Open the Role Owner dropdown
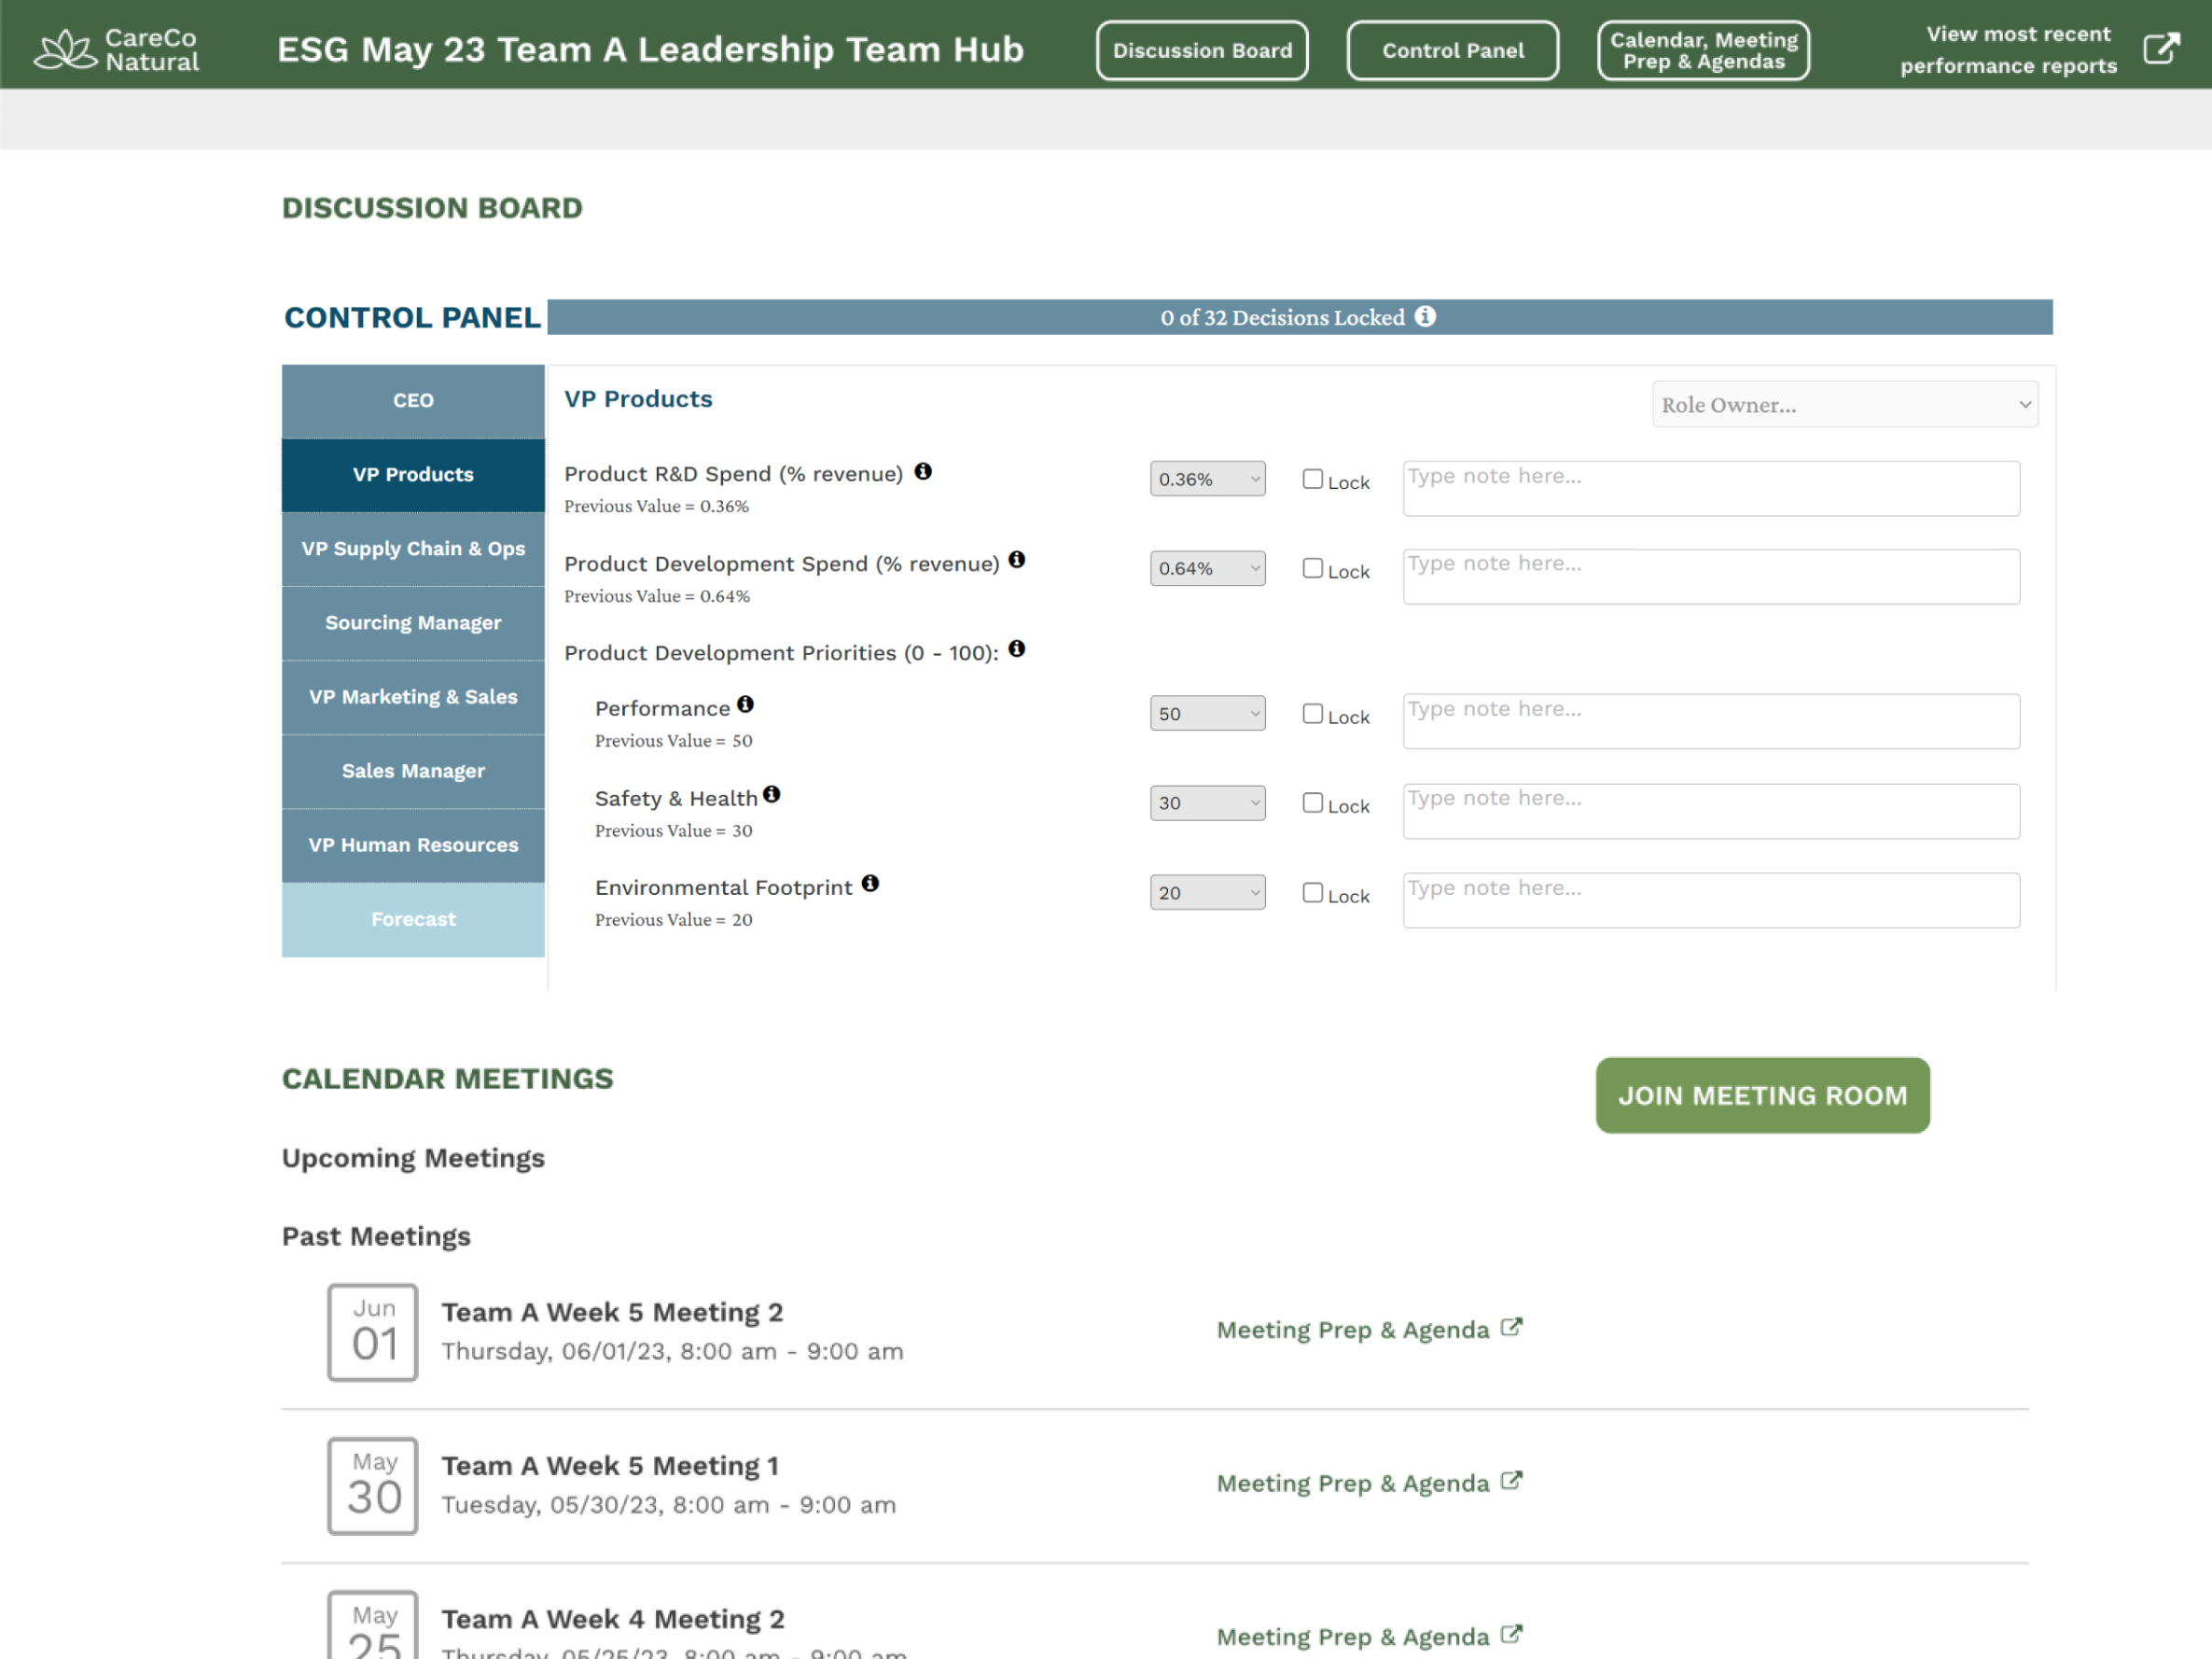Viewport: 2212px width, 1659px height. [1844, 405]
